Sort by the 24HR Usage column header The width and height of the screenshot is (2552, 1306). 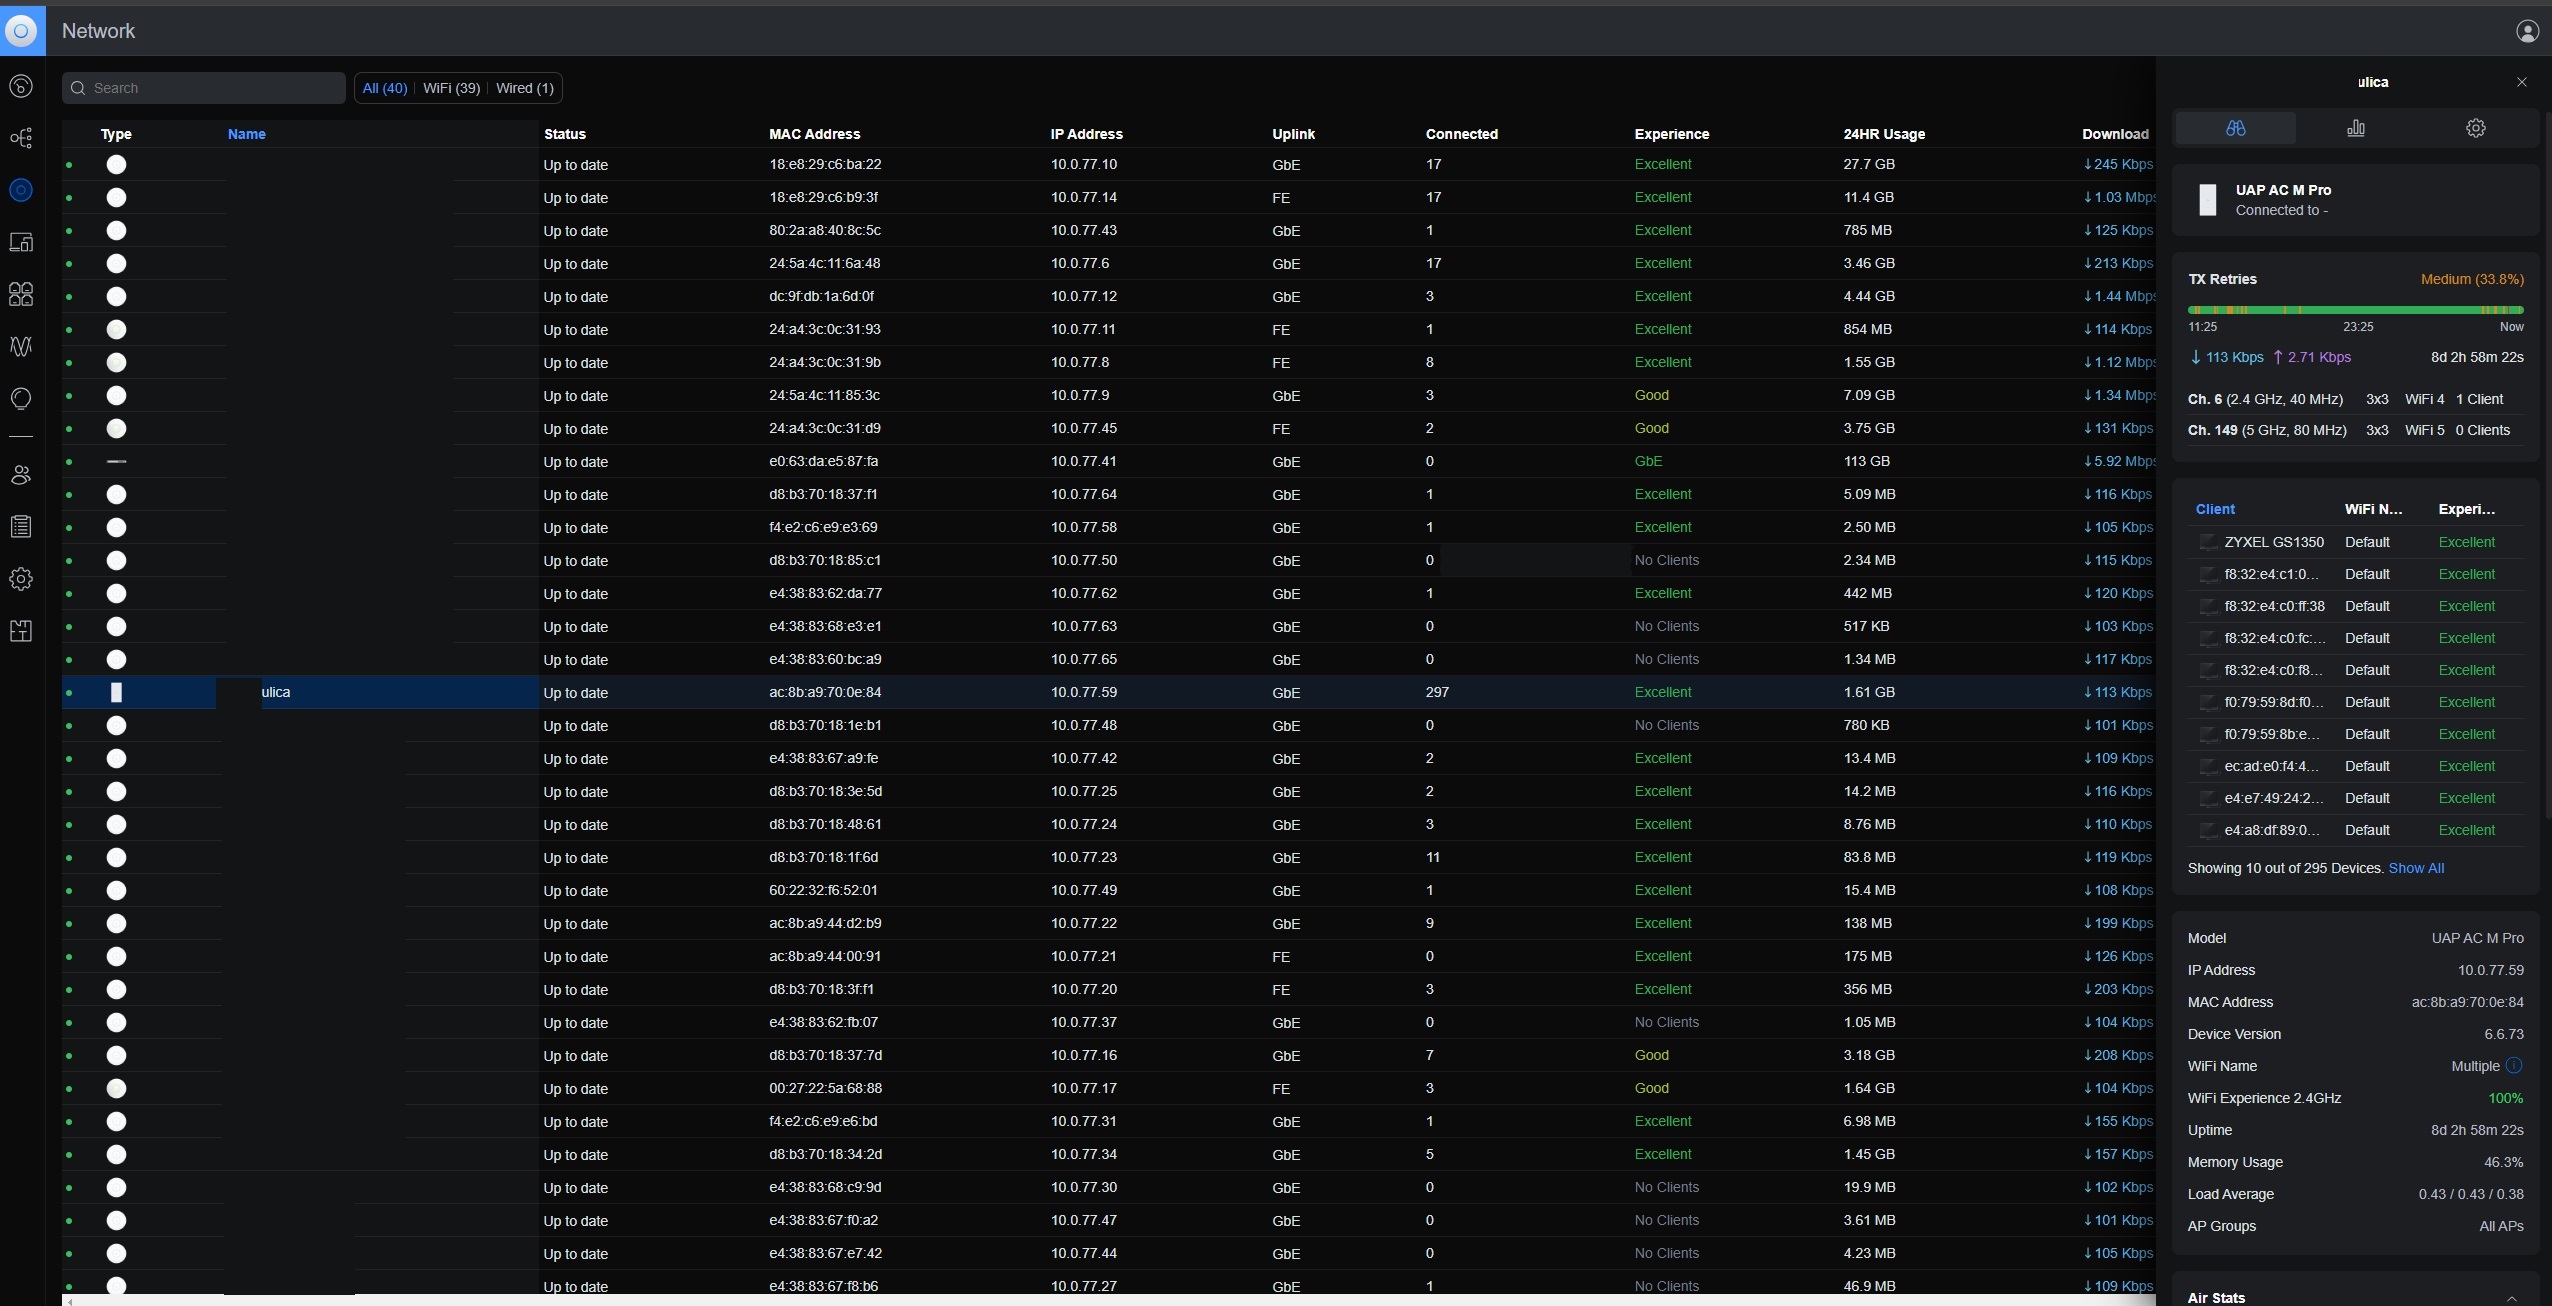[1884, 134]
